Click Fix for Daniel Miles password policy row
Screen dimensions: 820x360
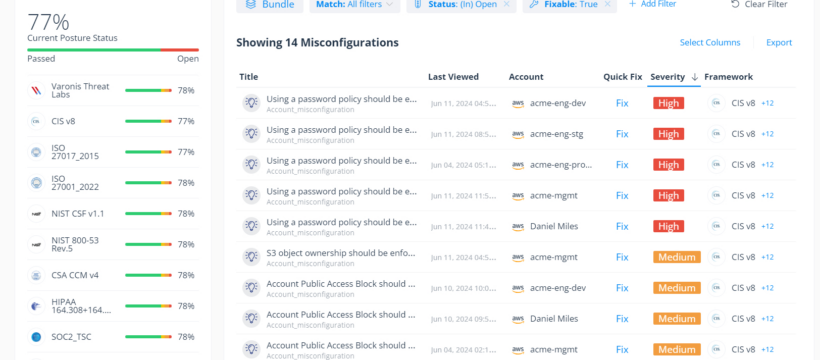pos(622,227)
